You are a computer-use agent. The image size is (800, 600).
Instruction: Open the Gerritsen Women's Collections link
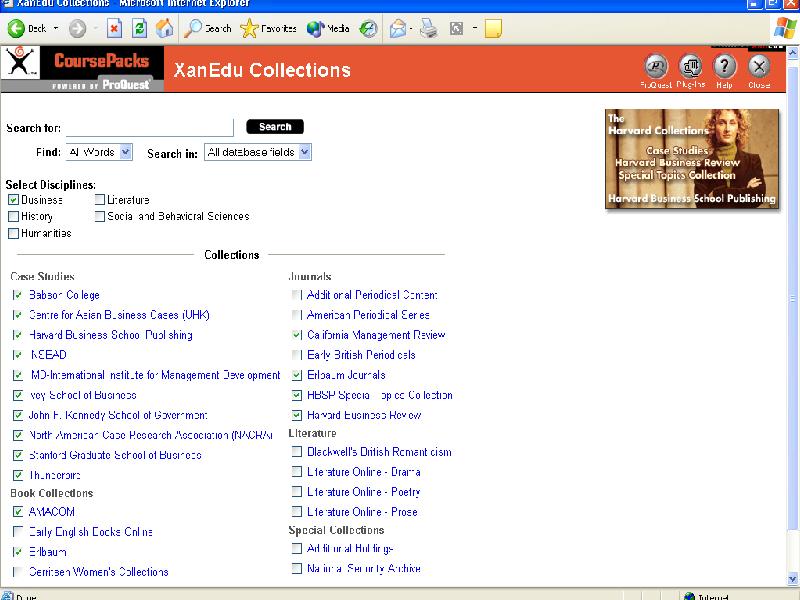[98, 572]
